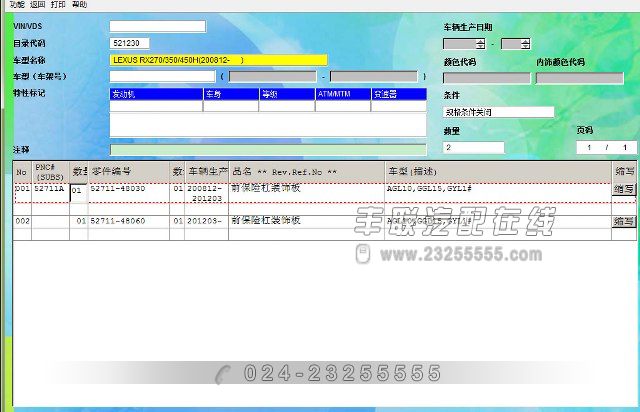Click production date 200812-201203
This screenshot has height=412, width=640.
click(205, 193)
